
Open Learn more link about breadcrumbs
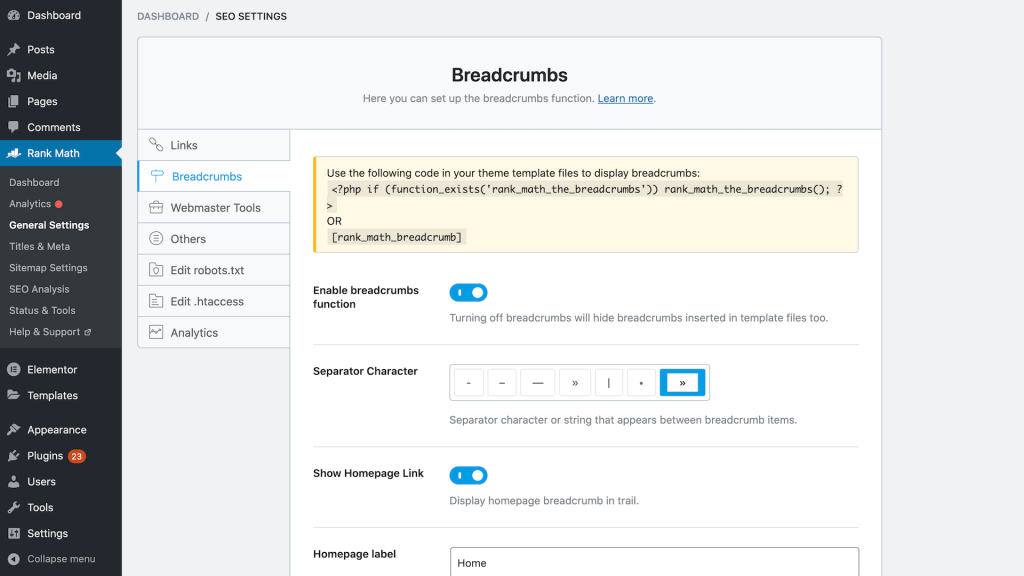pos(625,99)
